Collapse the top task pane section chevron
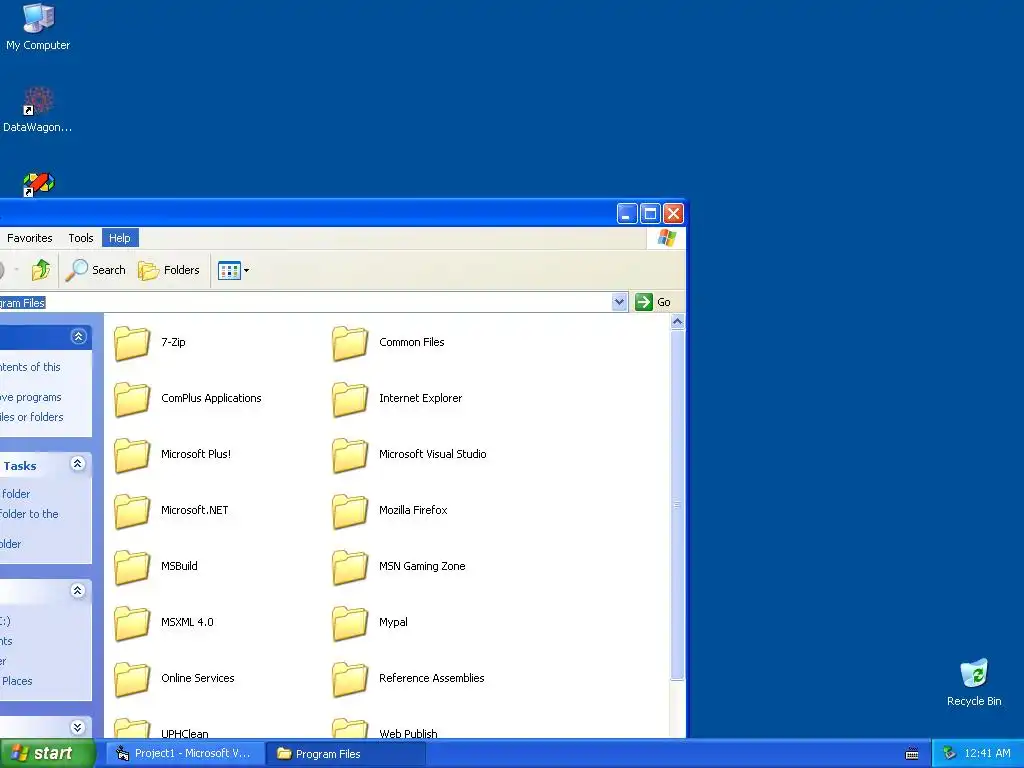Image resolution: width=1024 pixels, height=768 pixels. (78, 336)
